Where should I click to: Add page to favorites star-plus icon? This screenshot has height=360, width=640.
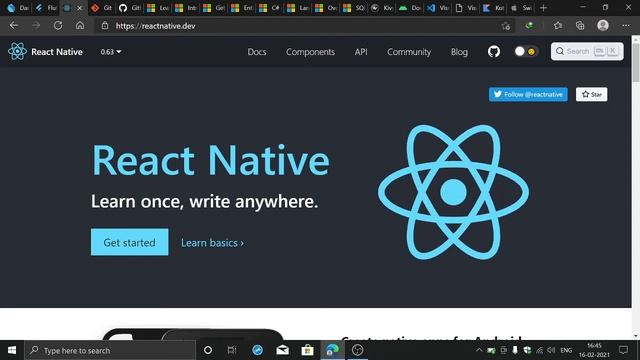506,26
